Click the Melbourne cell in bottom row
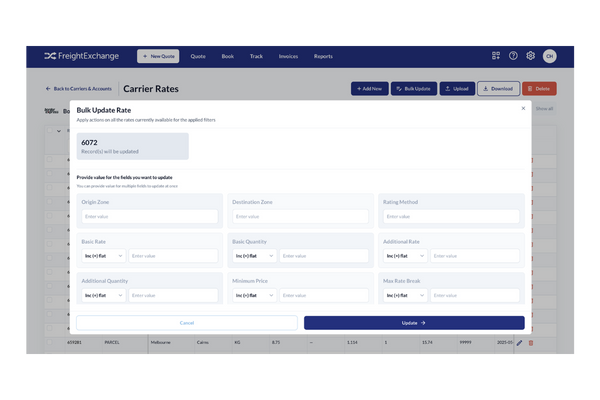The width and height of the screenshot is (600, 400). tap(160, 342)
